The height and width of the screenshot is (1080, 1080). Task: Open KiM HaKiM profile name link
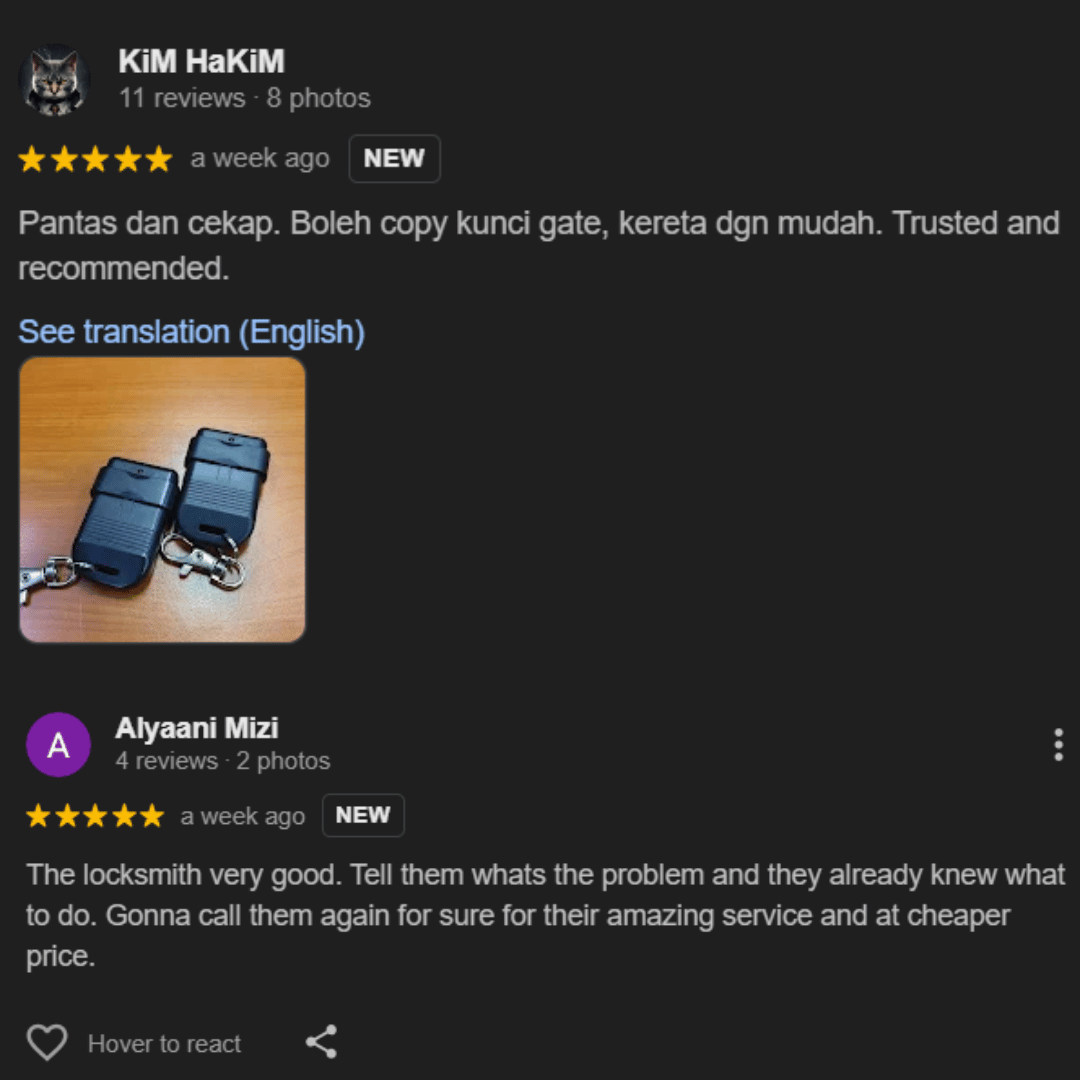201,61
